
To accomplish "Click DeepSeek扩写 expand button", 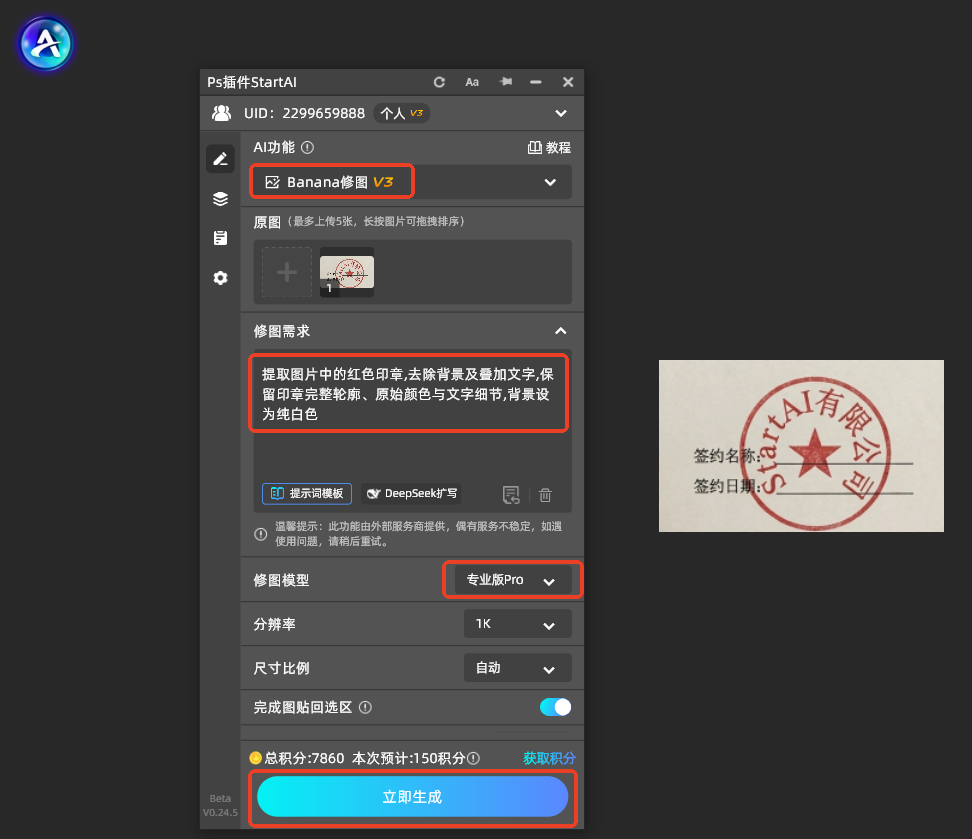I will point(412,494).
